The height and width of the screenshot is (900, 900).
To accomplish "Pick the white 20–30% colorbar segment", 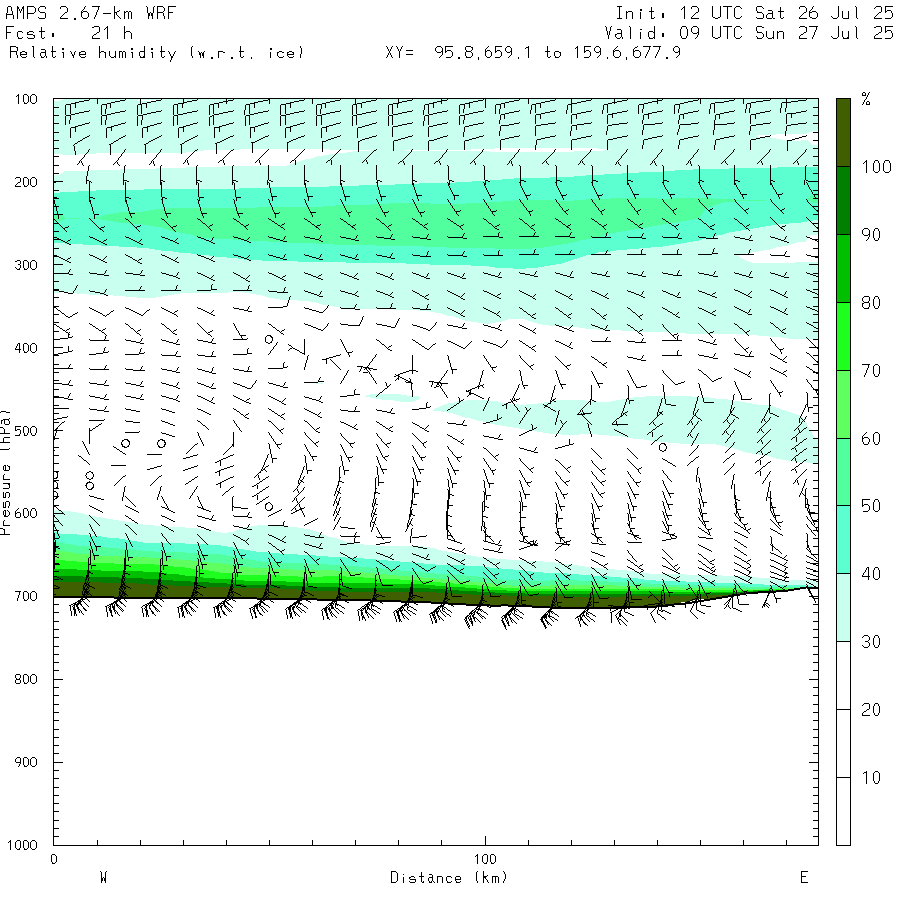I will (x=843, y=676).
